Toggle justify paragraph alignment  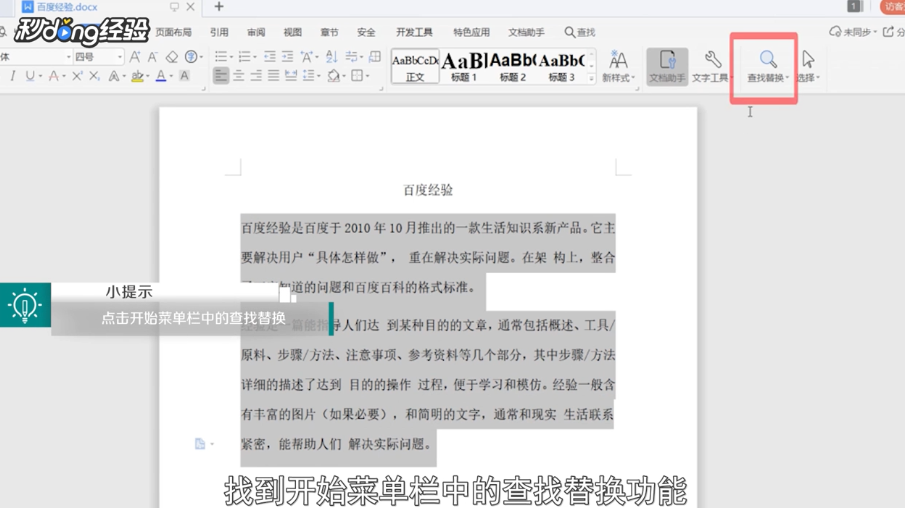[x=273, y=76]
